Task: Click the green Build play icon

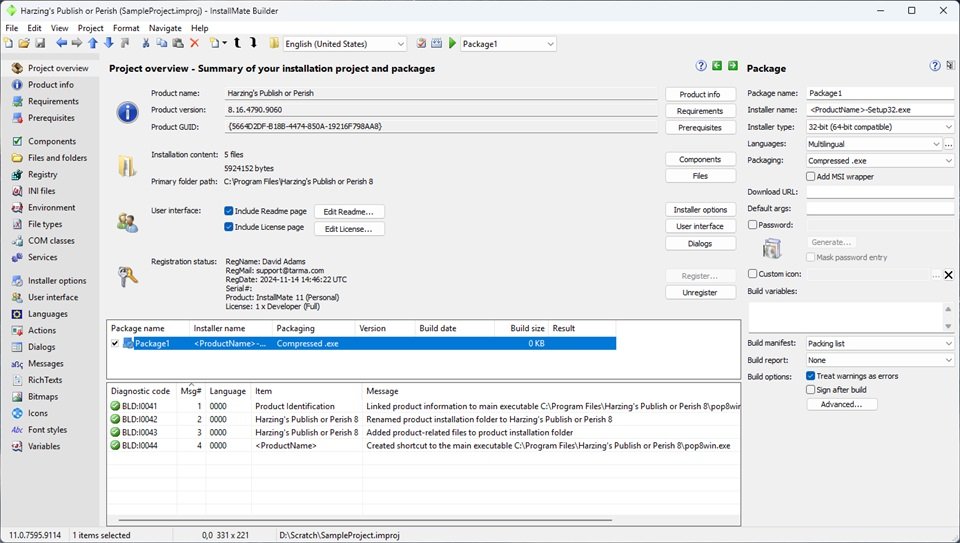Action: [x=452, y=43]
